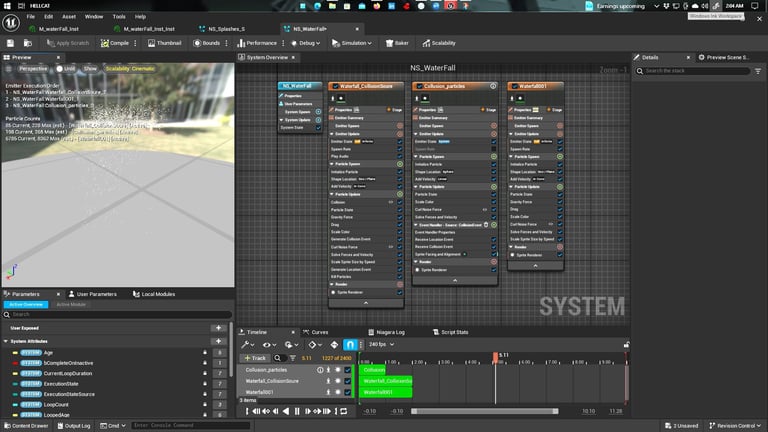
Task: Open Scalability mode
Action: [x=439, y=43]
